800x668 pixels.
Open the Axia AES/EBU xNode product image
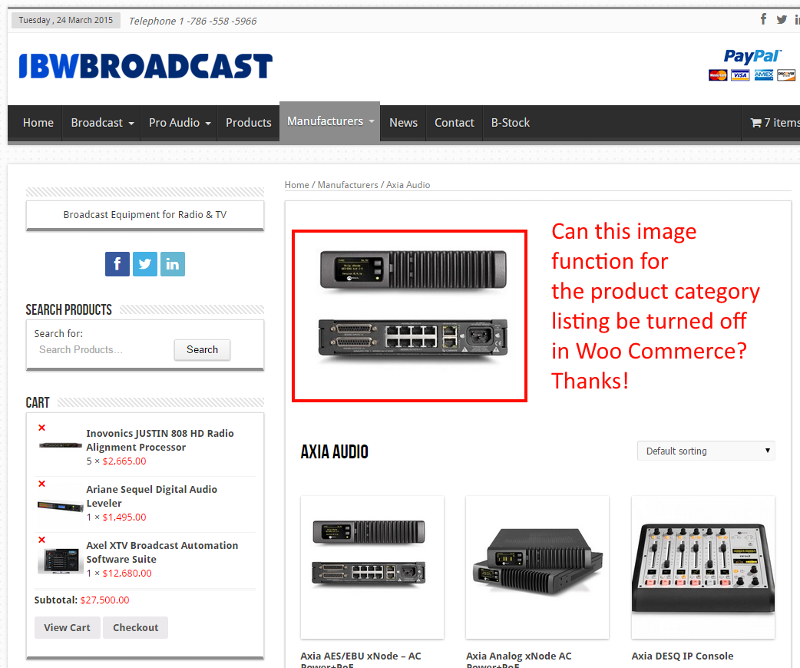(372, 567)
